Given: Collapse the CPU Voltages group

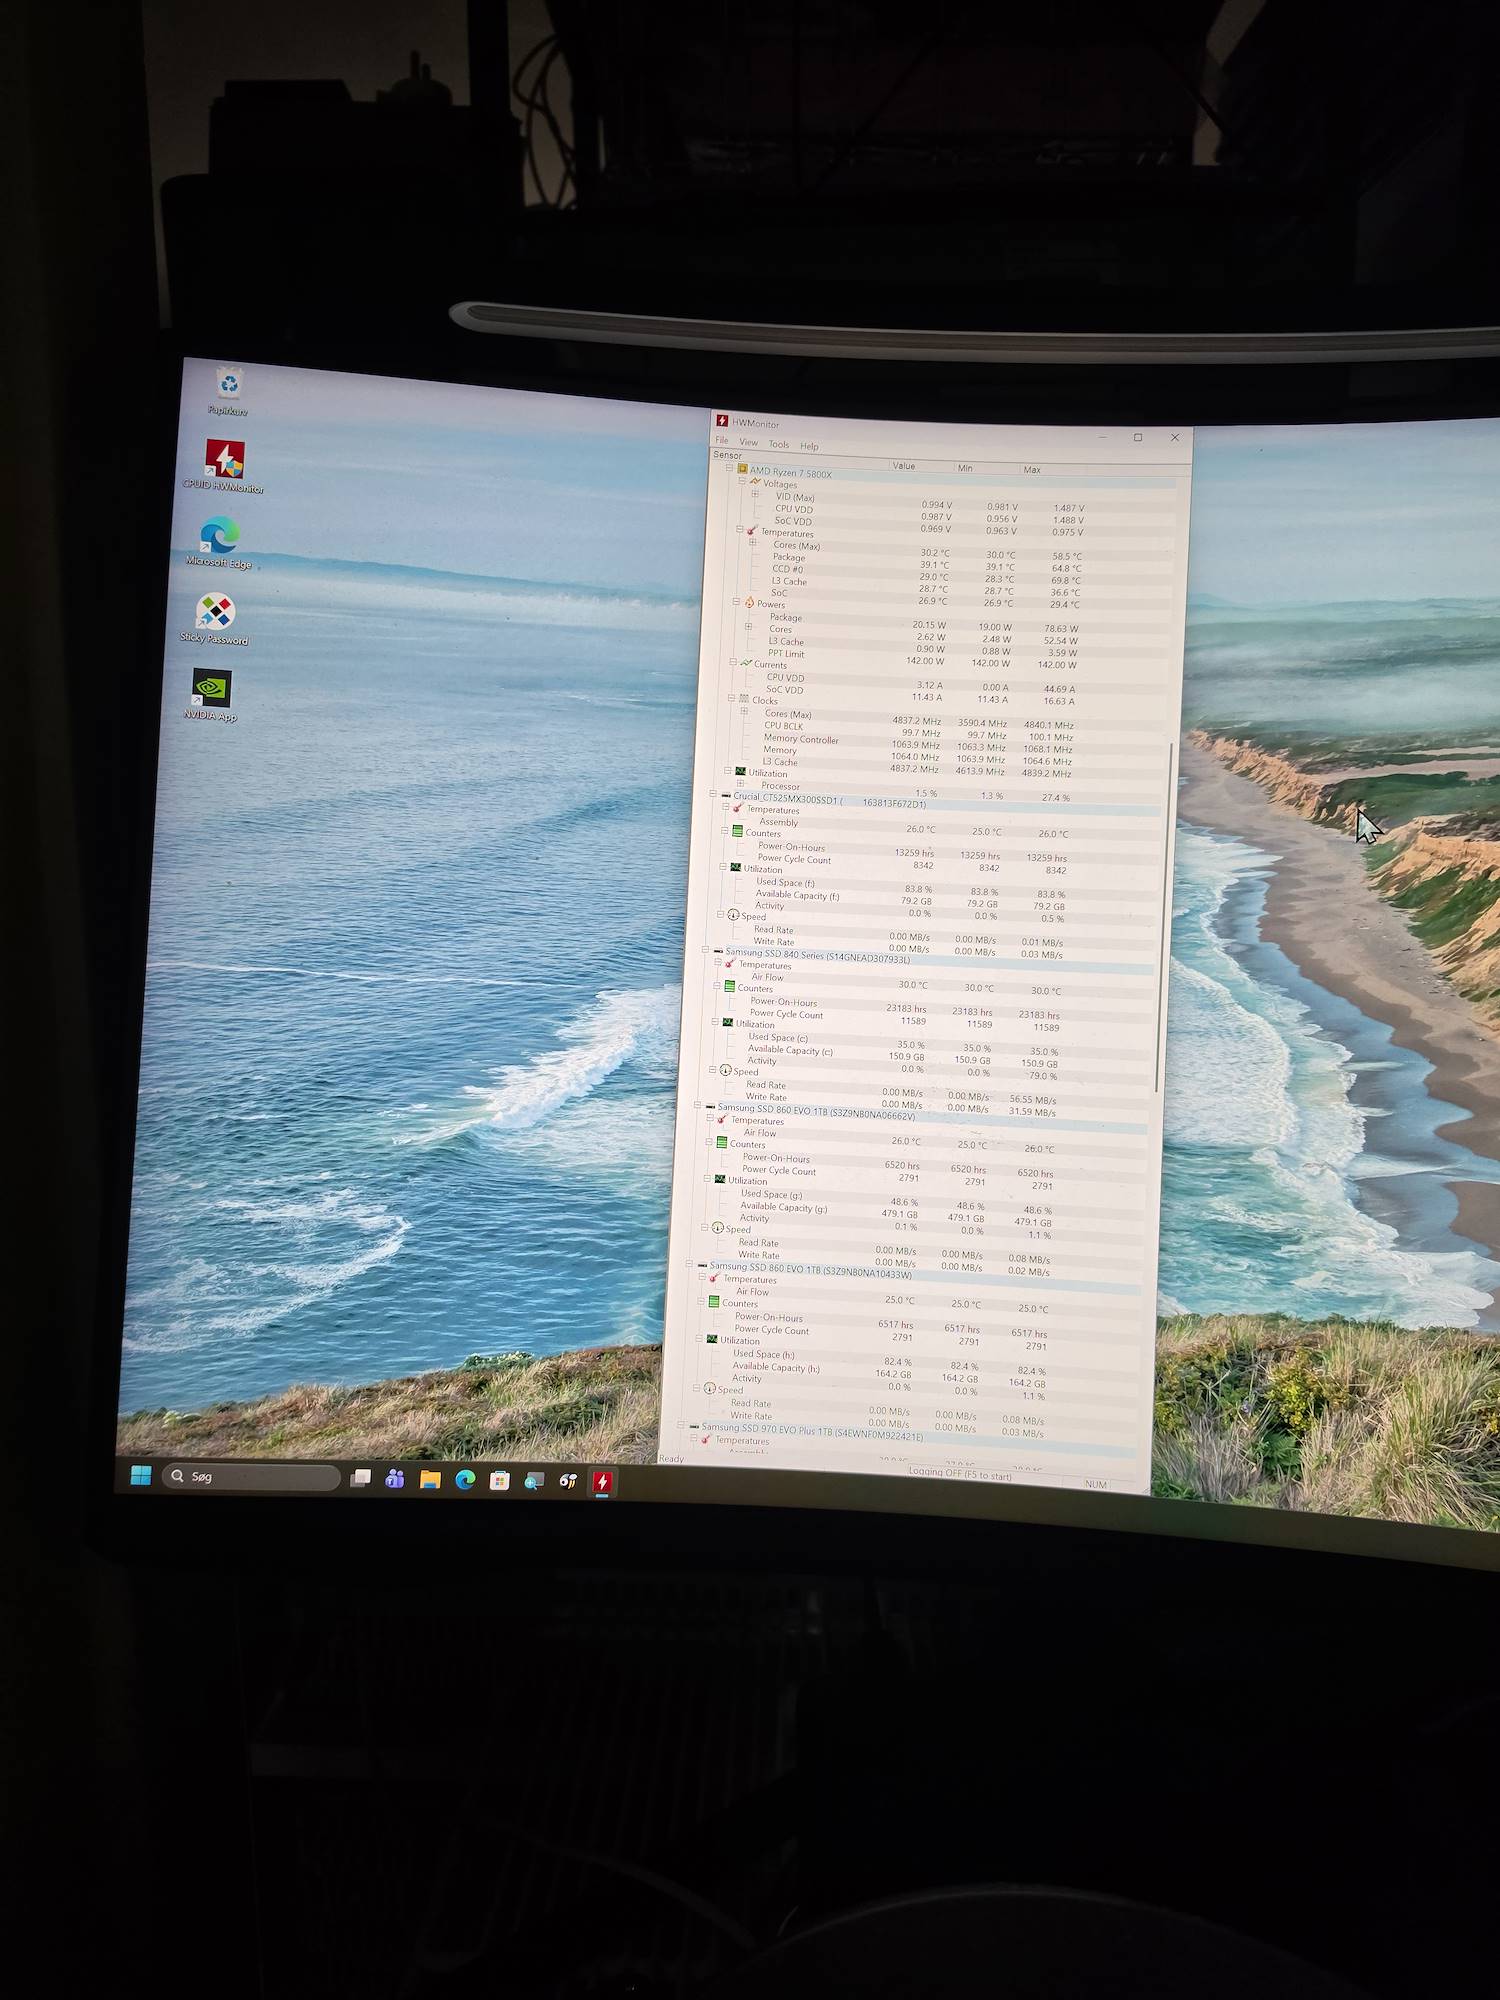Looking at the screenshot, I should coord(742,480).
